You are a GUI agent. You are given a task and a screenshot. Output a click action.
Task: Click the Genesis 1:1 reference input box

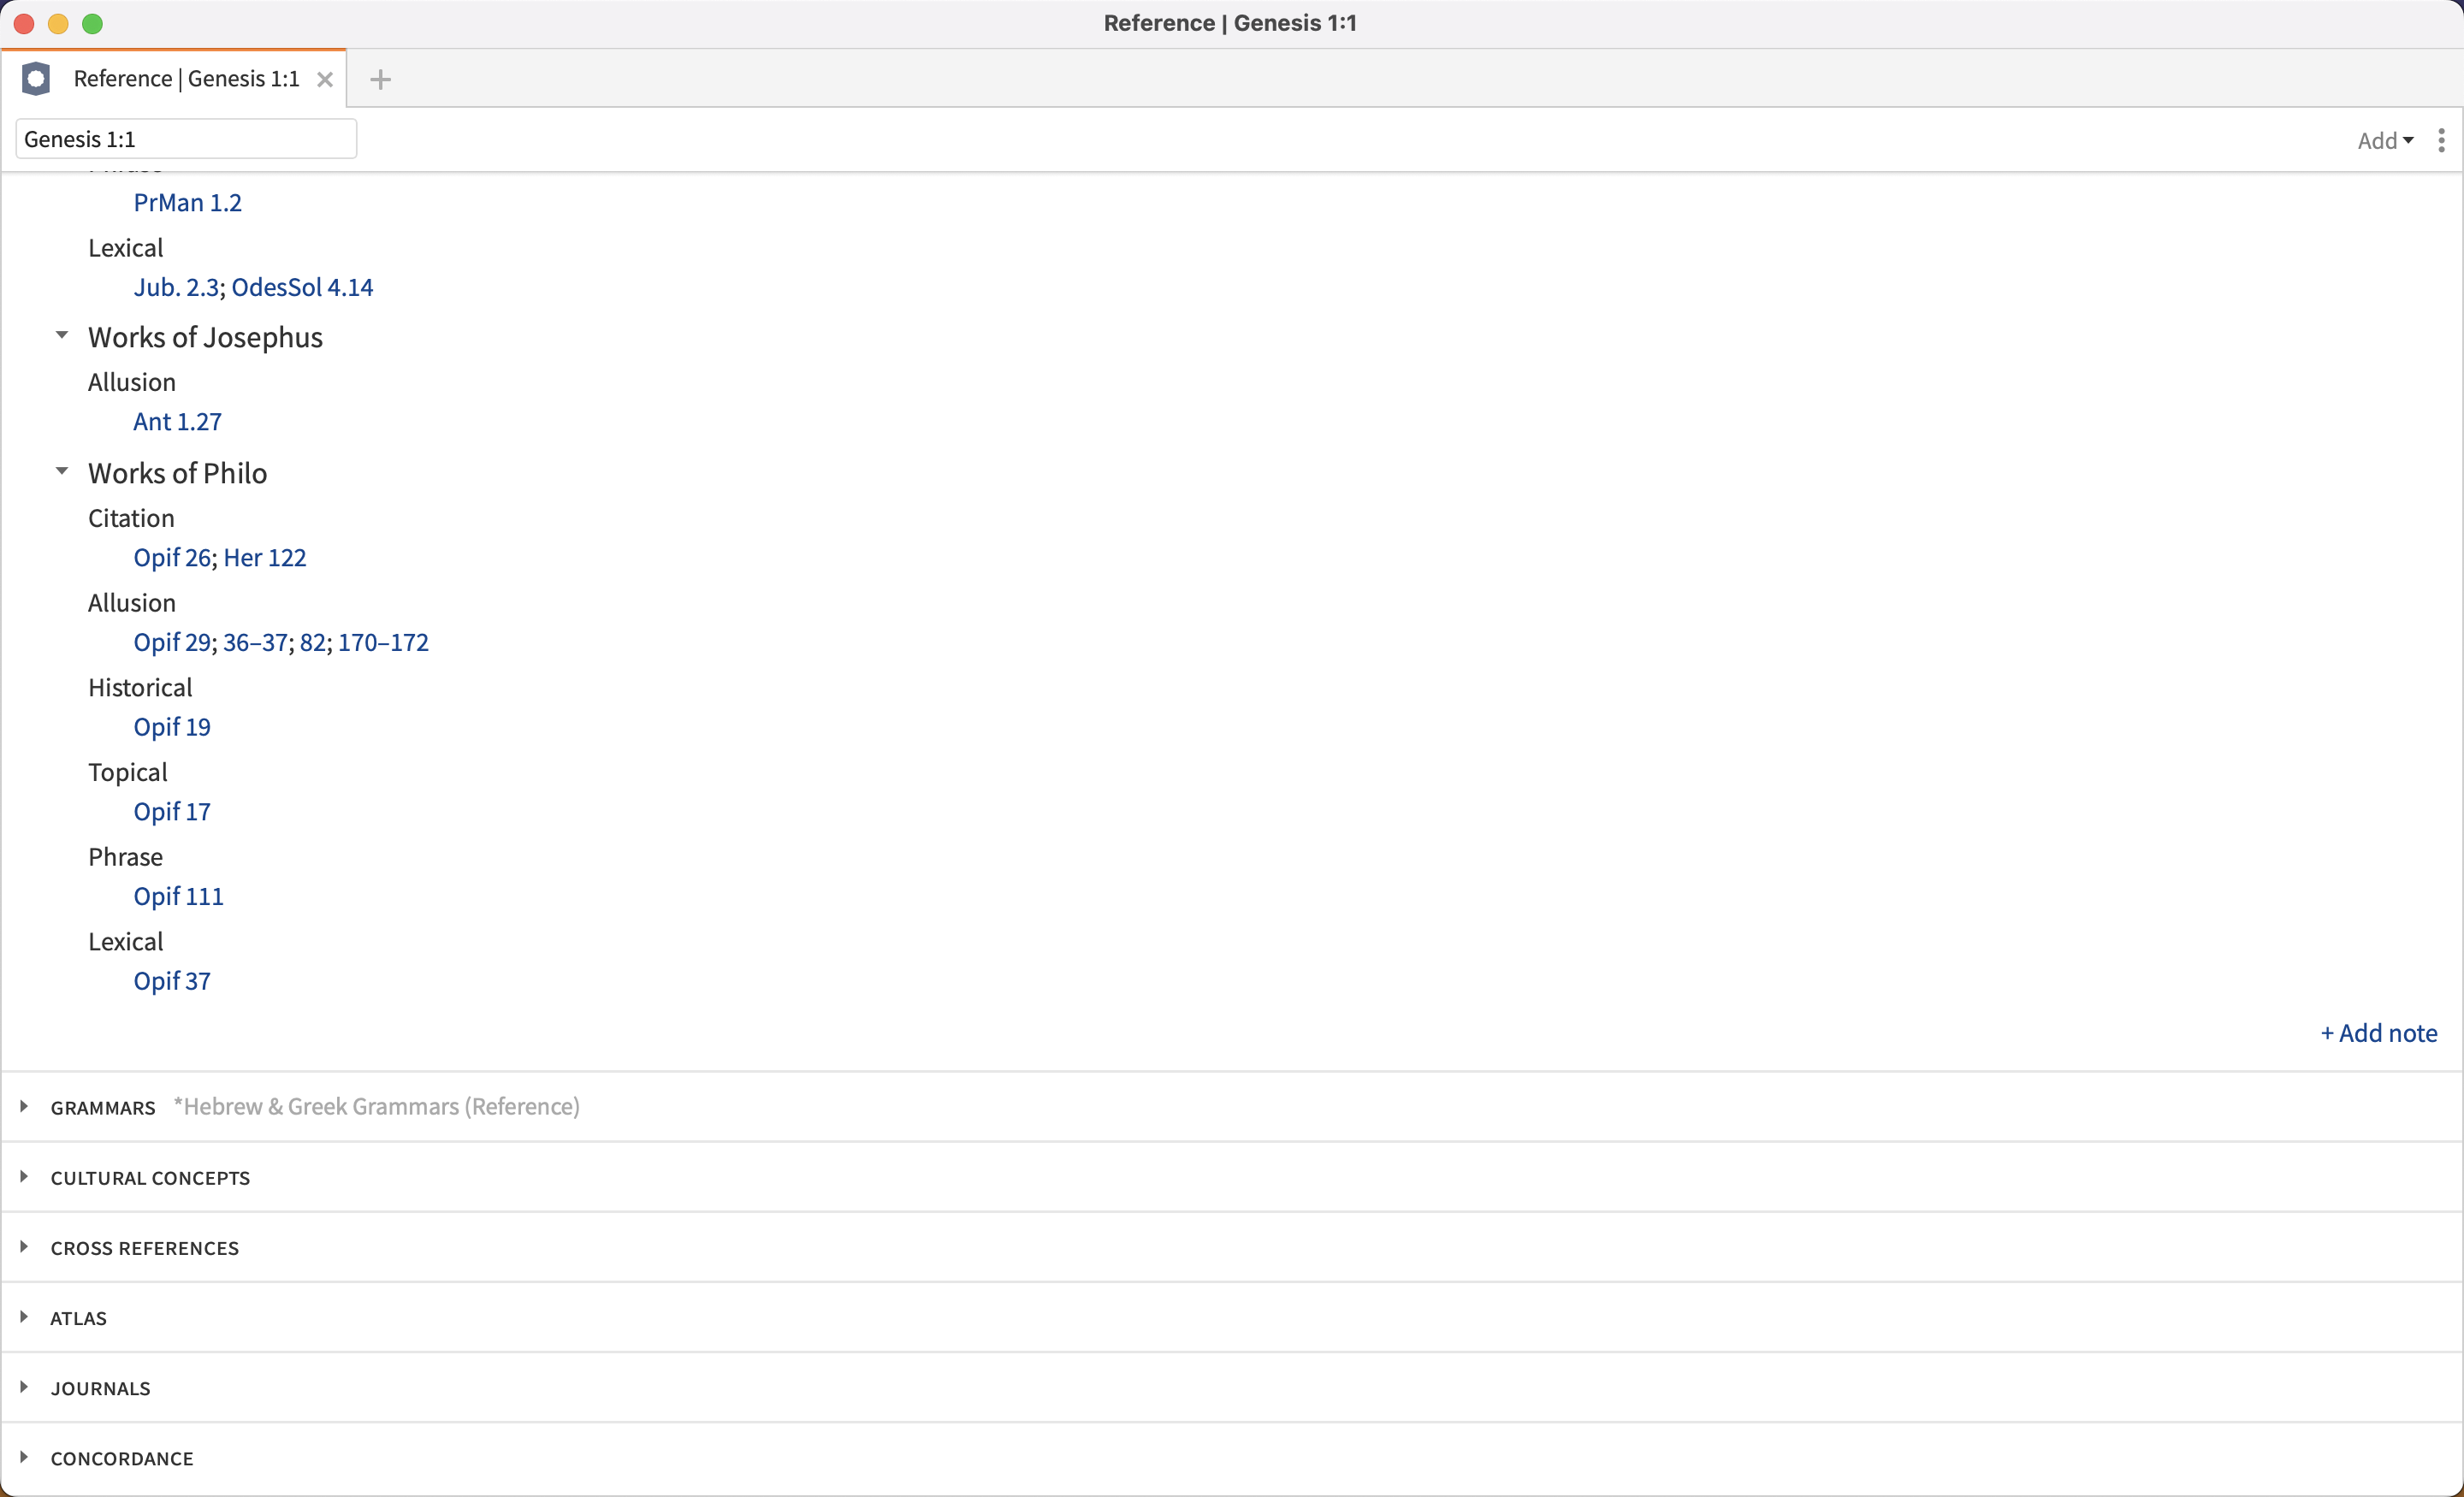pos(186,139)
